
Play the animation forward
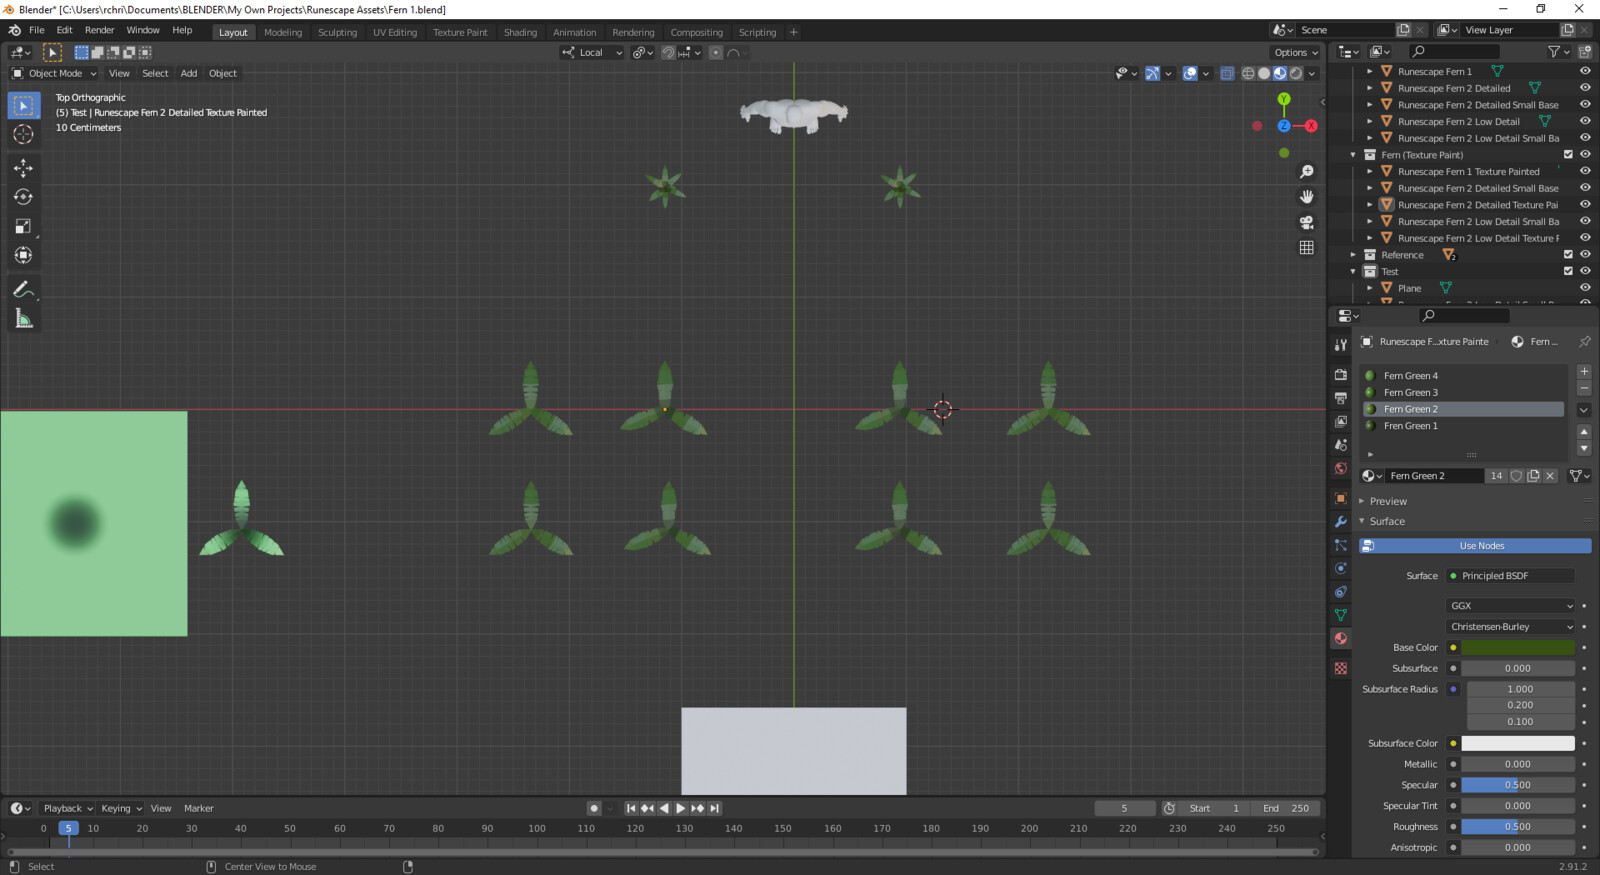coord(681,808)
